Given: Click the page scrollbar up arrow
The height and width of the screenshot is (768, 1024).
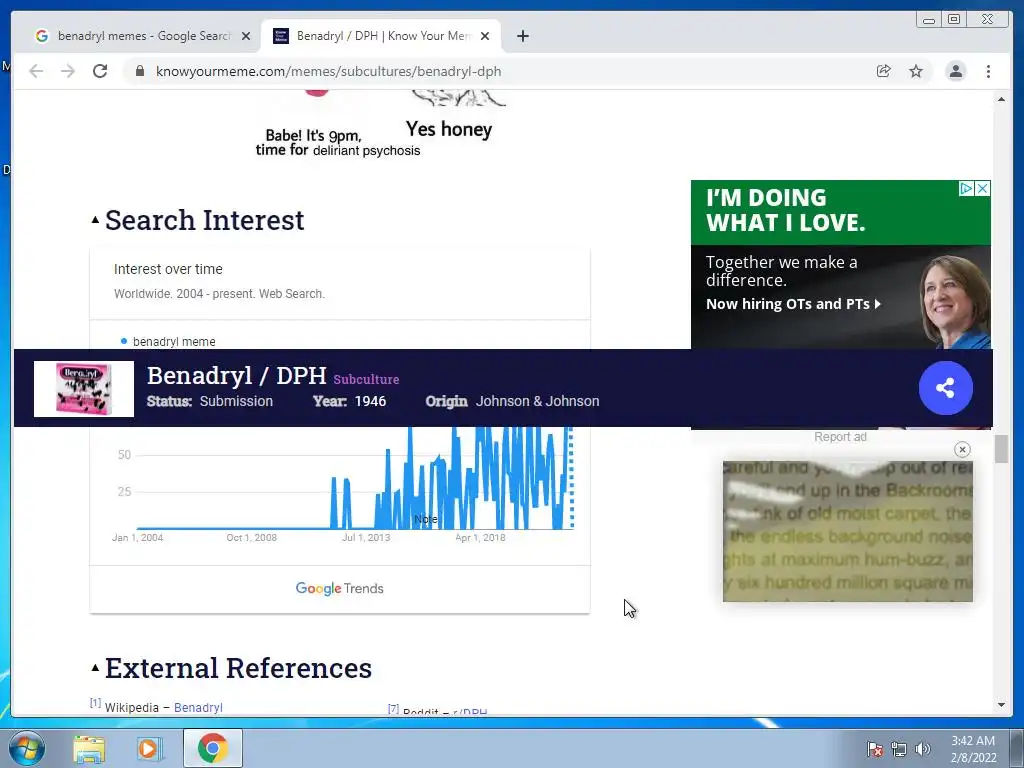Looking at the screenshot, I should 1001,99.
